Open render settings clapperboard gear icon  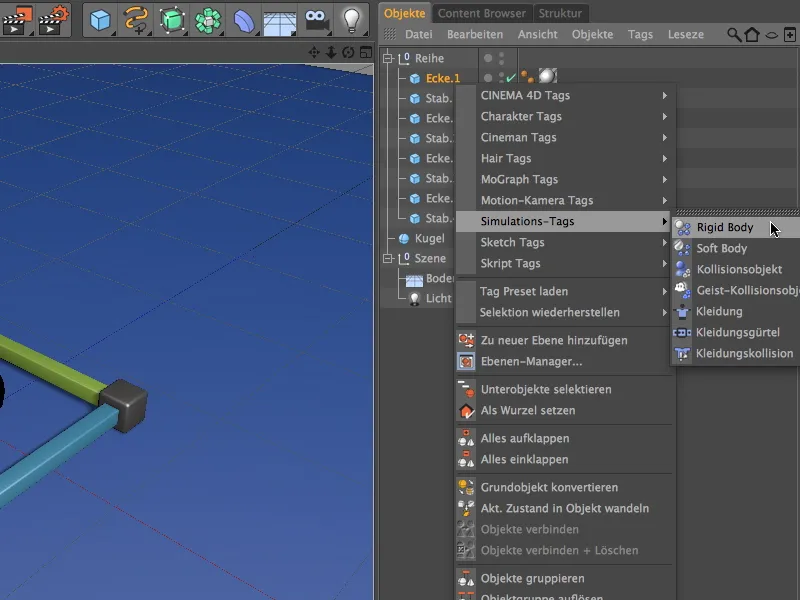point(54,19)
